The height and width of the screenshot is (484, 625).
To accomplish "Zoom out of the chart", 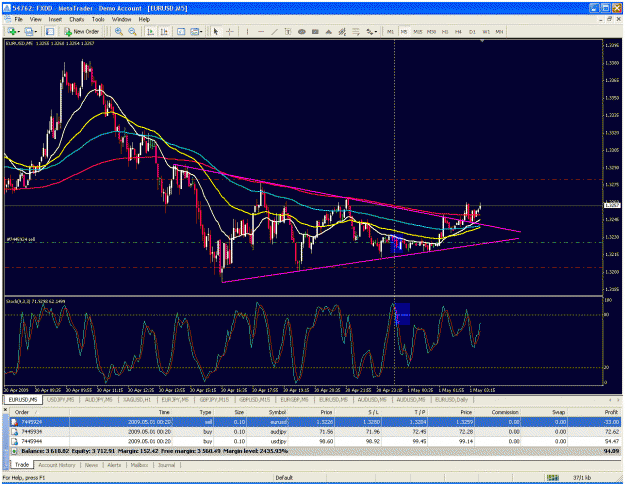I will pos(132,31).
